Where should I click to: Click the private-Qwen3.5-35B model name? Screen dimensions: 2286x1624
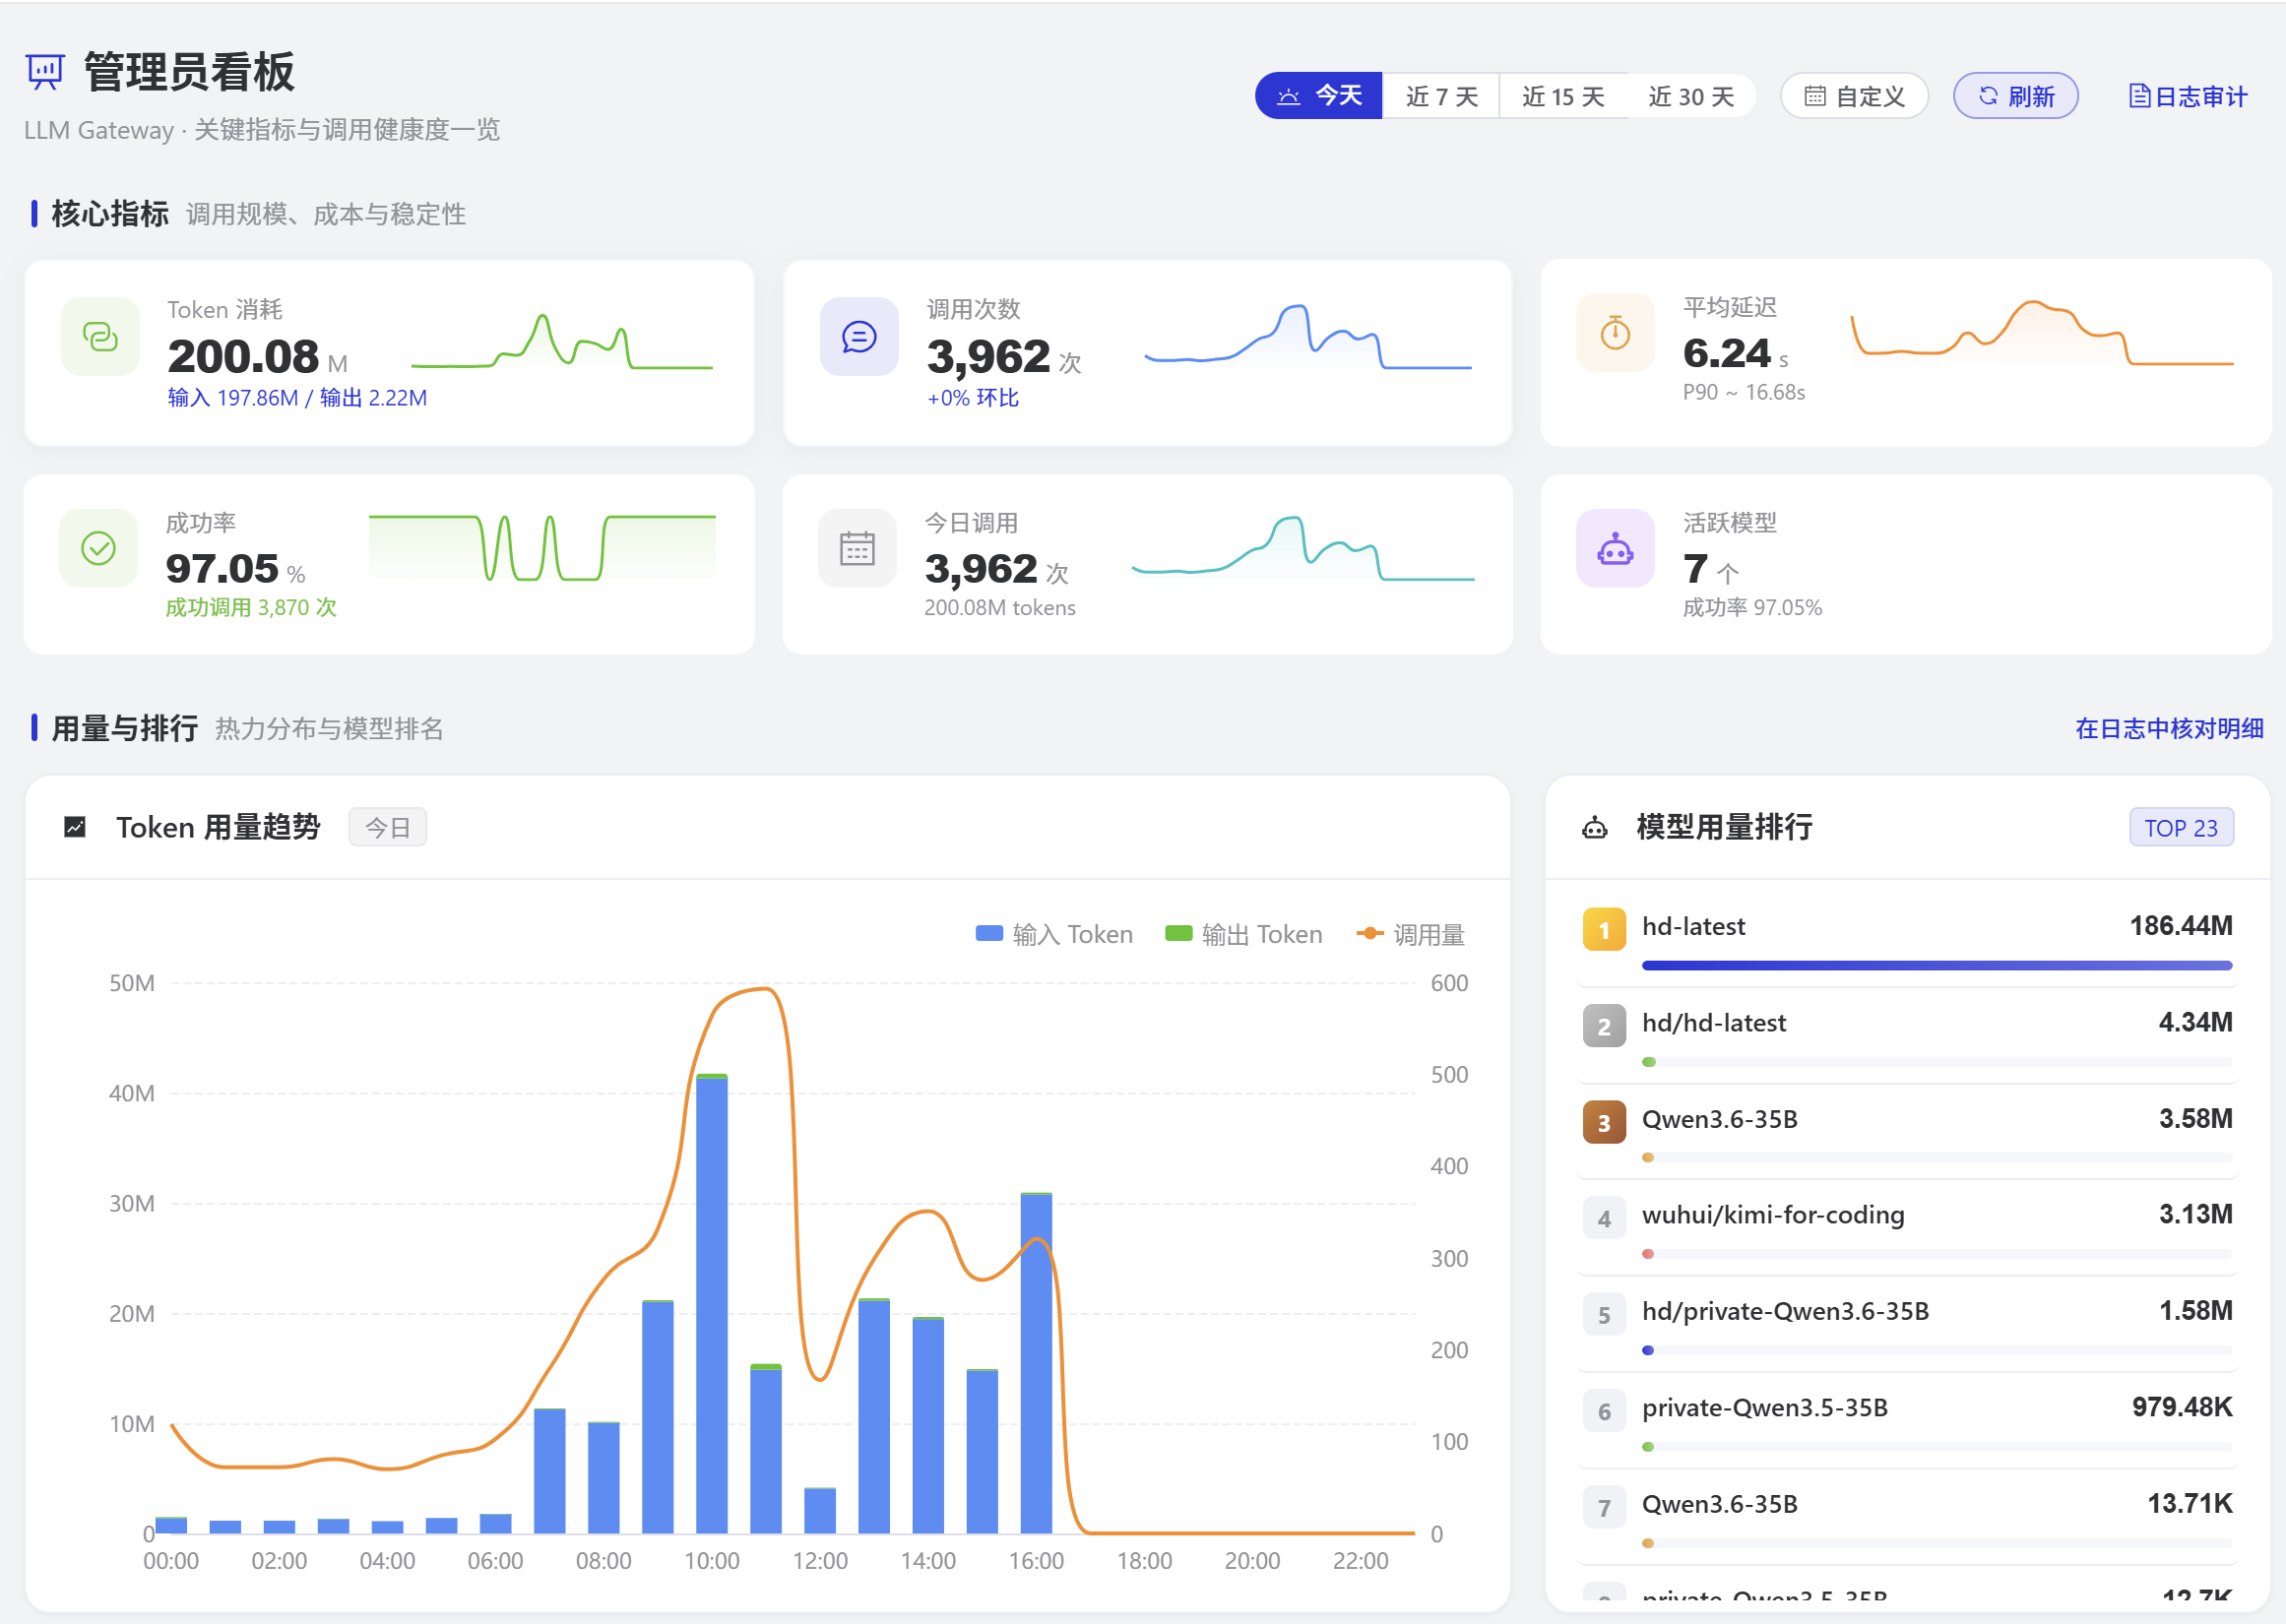click(1764, 1407)
